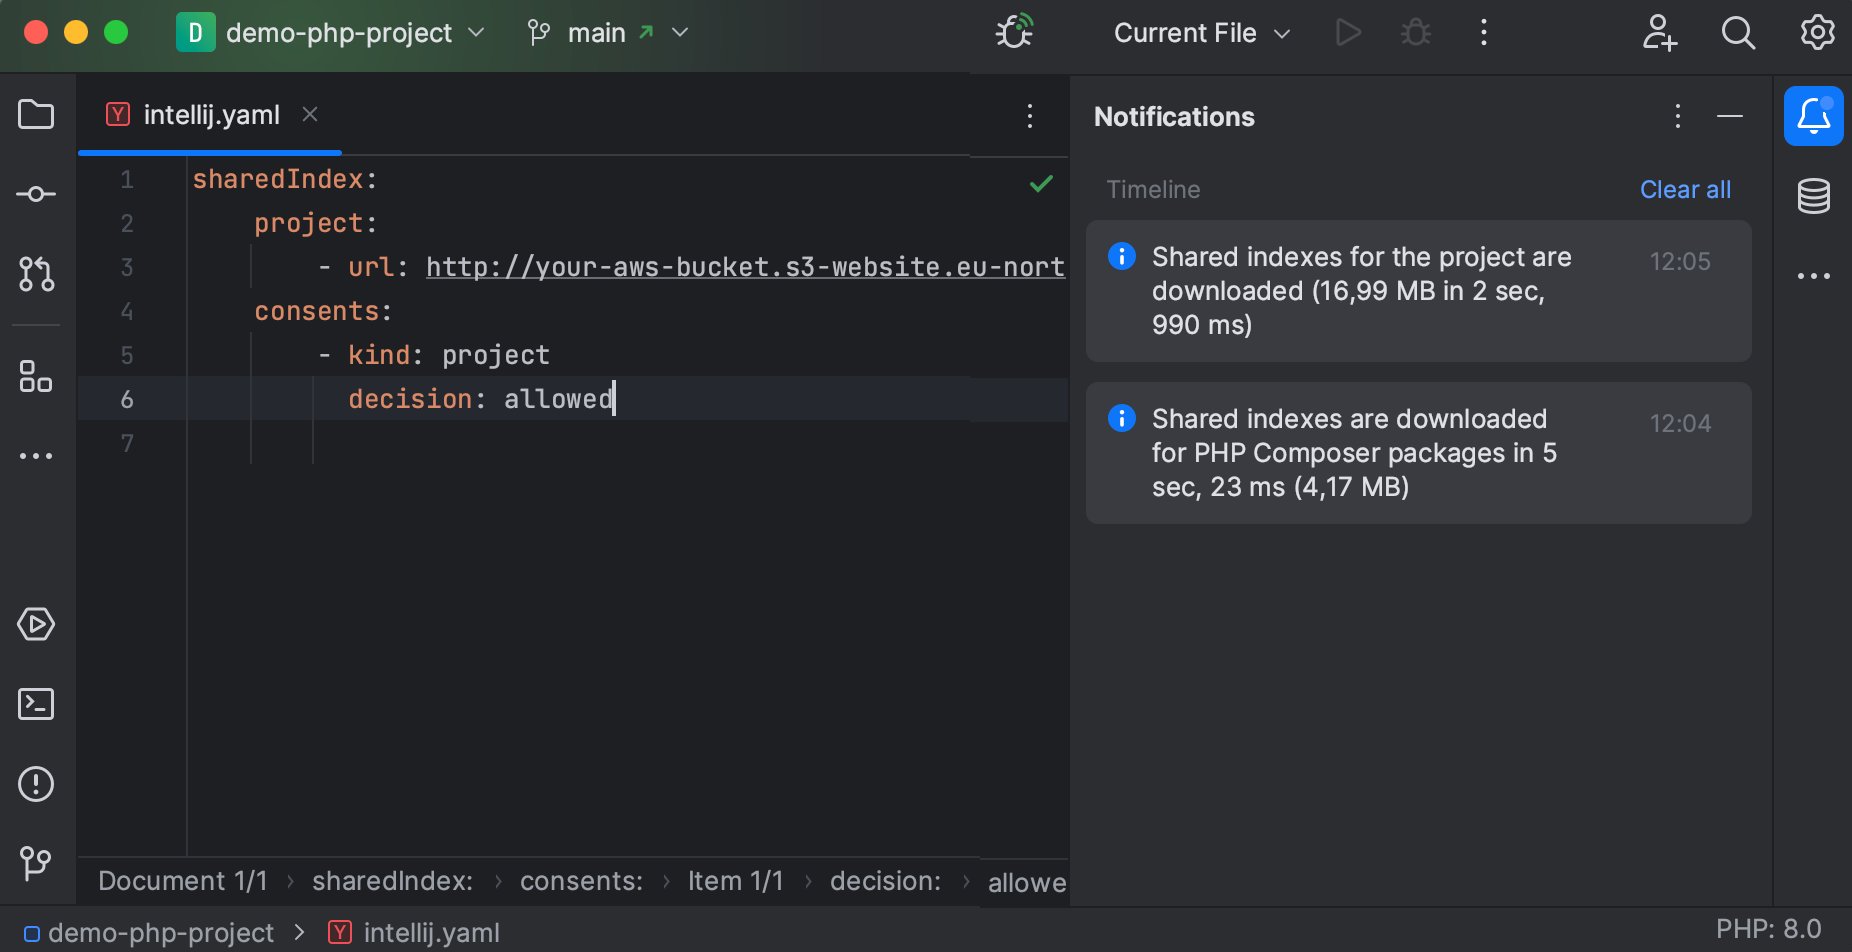Click Document 1/1 breadcrumb
This screenshot has height=952, width=1852.
coord(183,881)
